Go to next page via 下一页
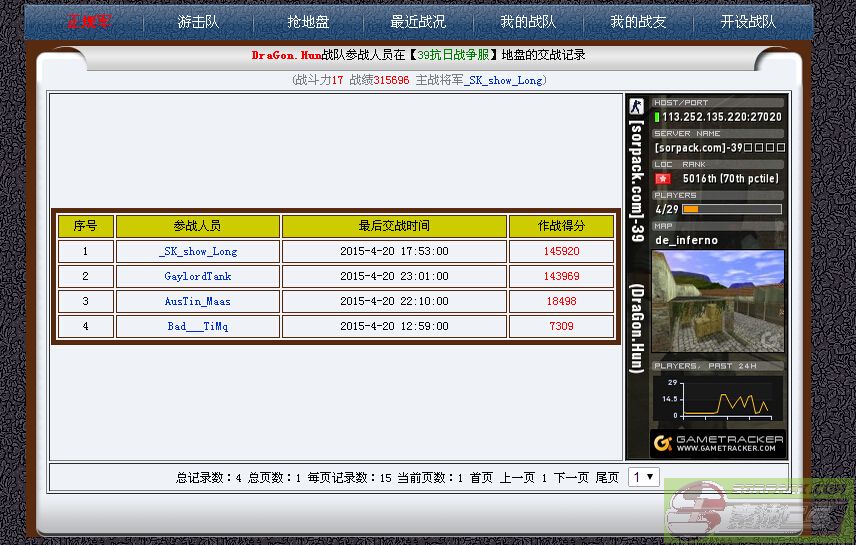Viewport: 856px width, 545px height. [571, 478]
